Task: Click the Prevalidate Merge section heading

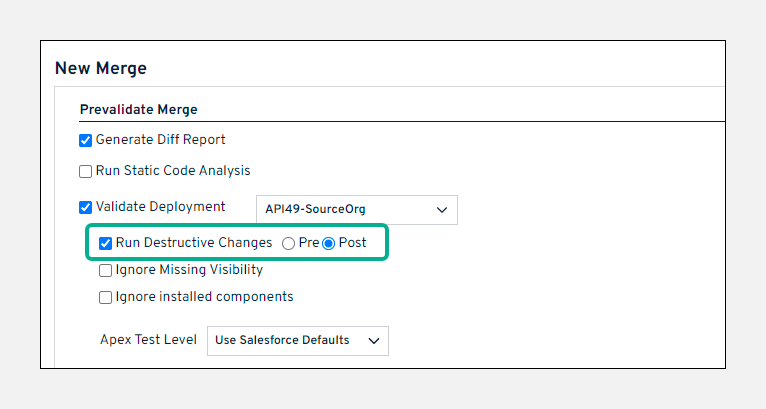Action: pos(138,109)
